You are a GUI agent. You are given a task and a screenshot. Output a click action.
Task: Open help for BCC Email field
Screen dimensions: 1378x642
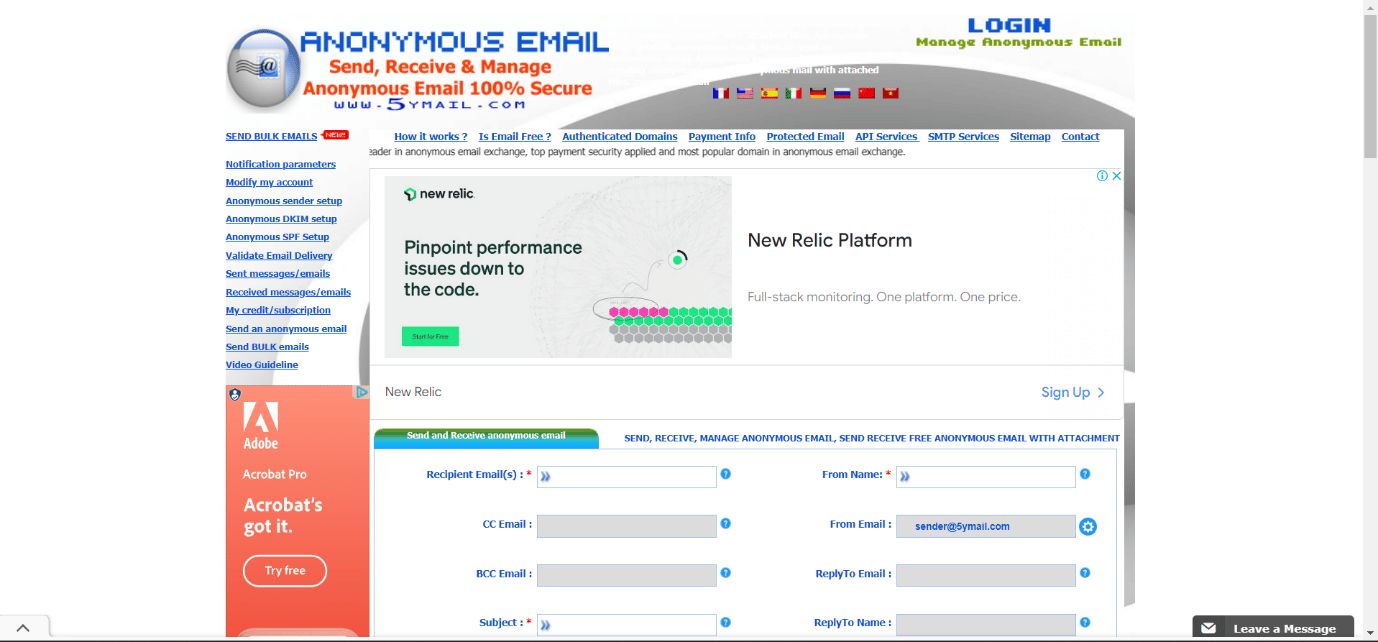coord(726,573)
